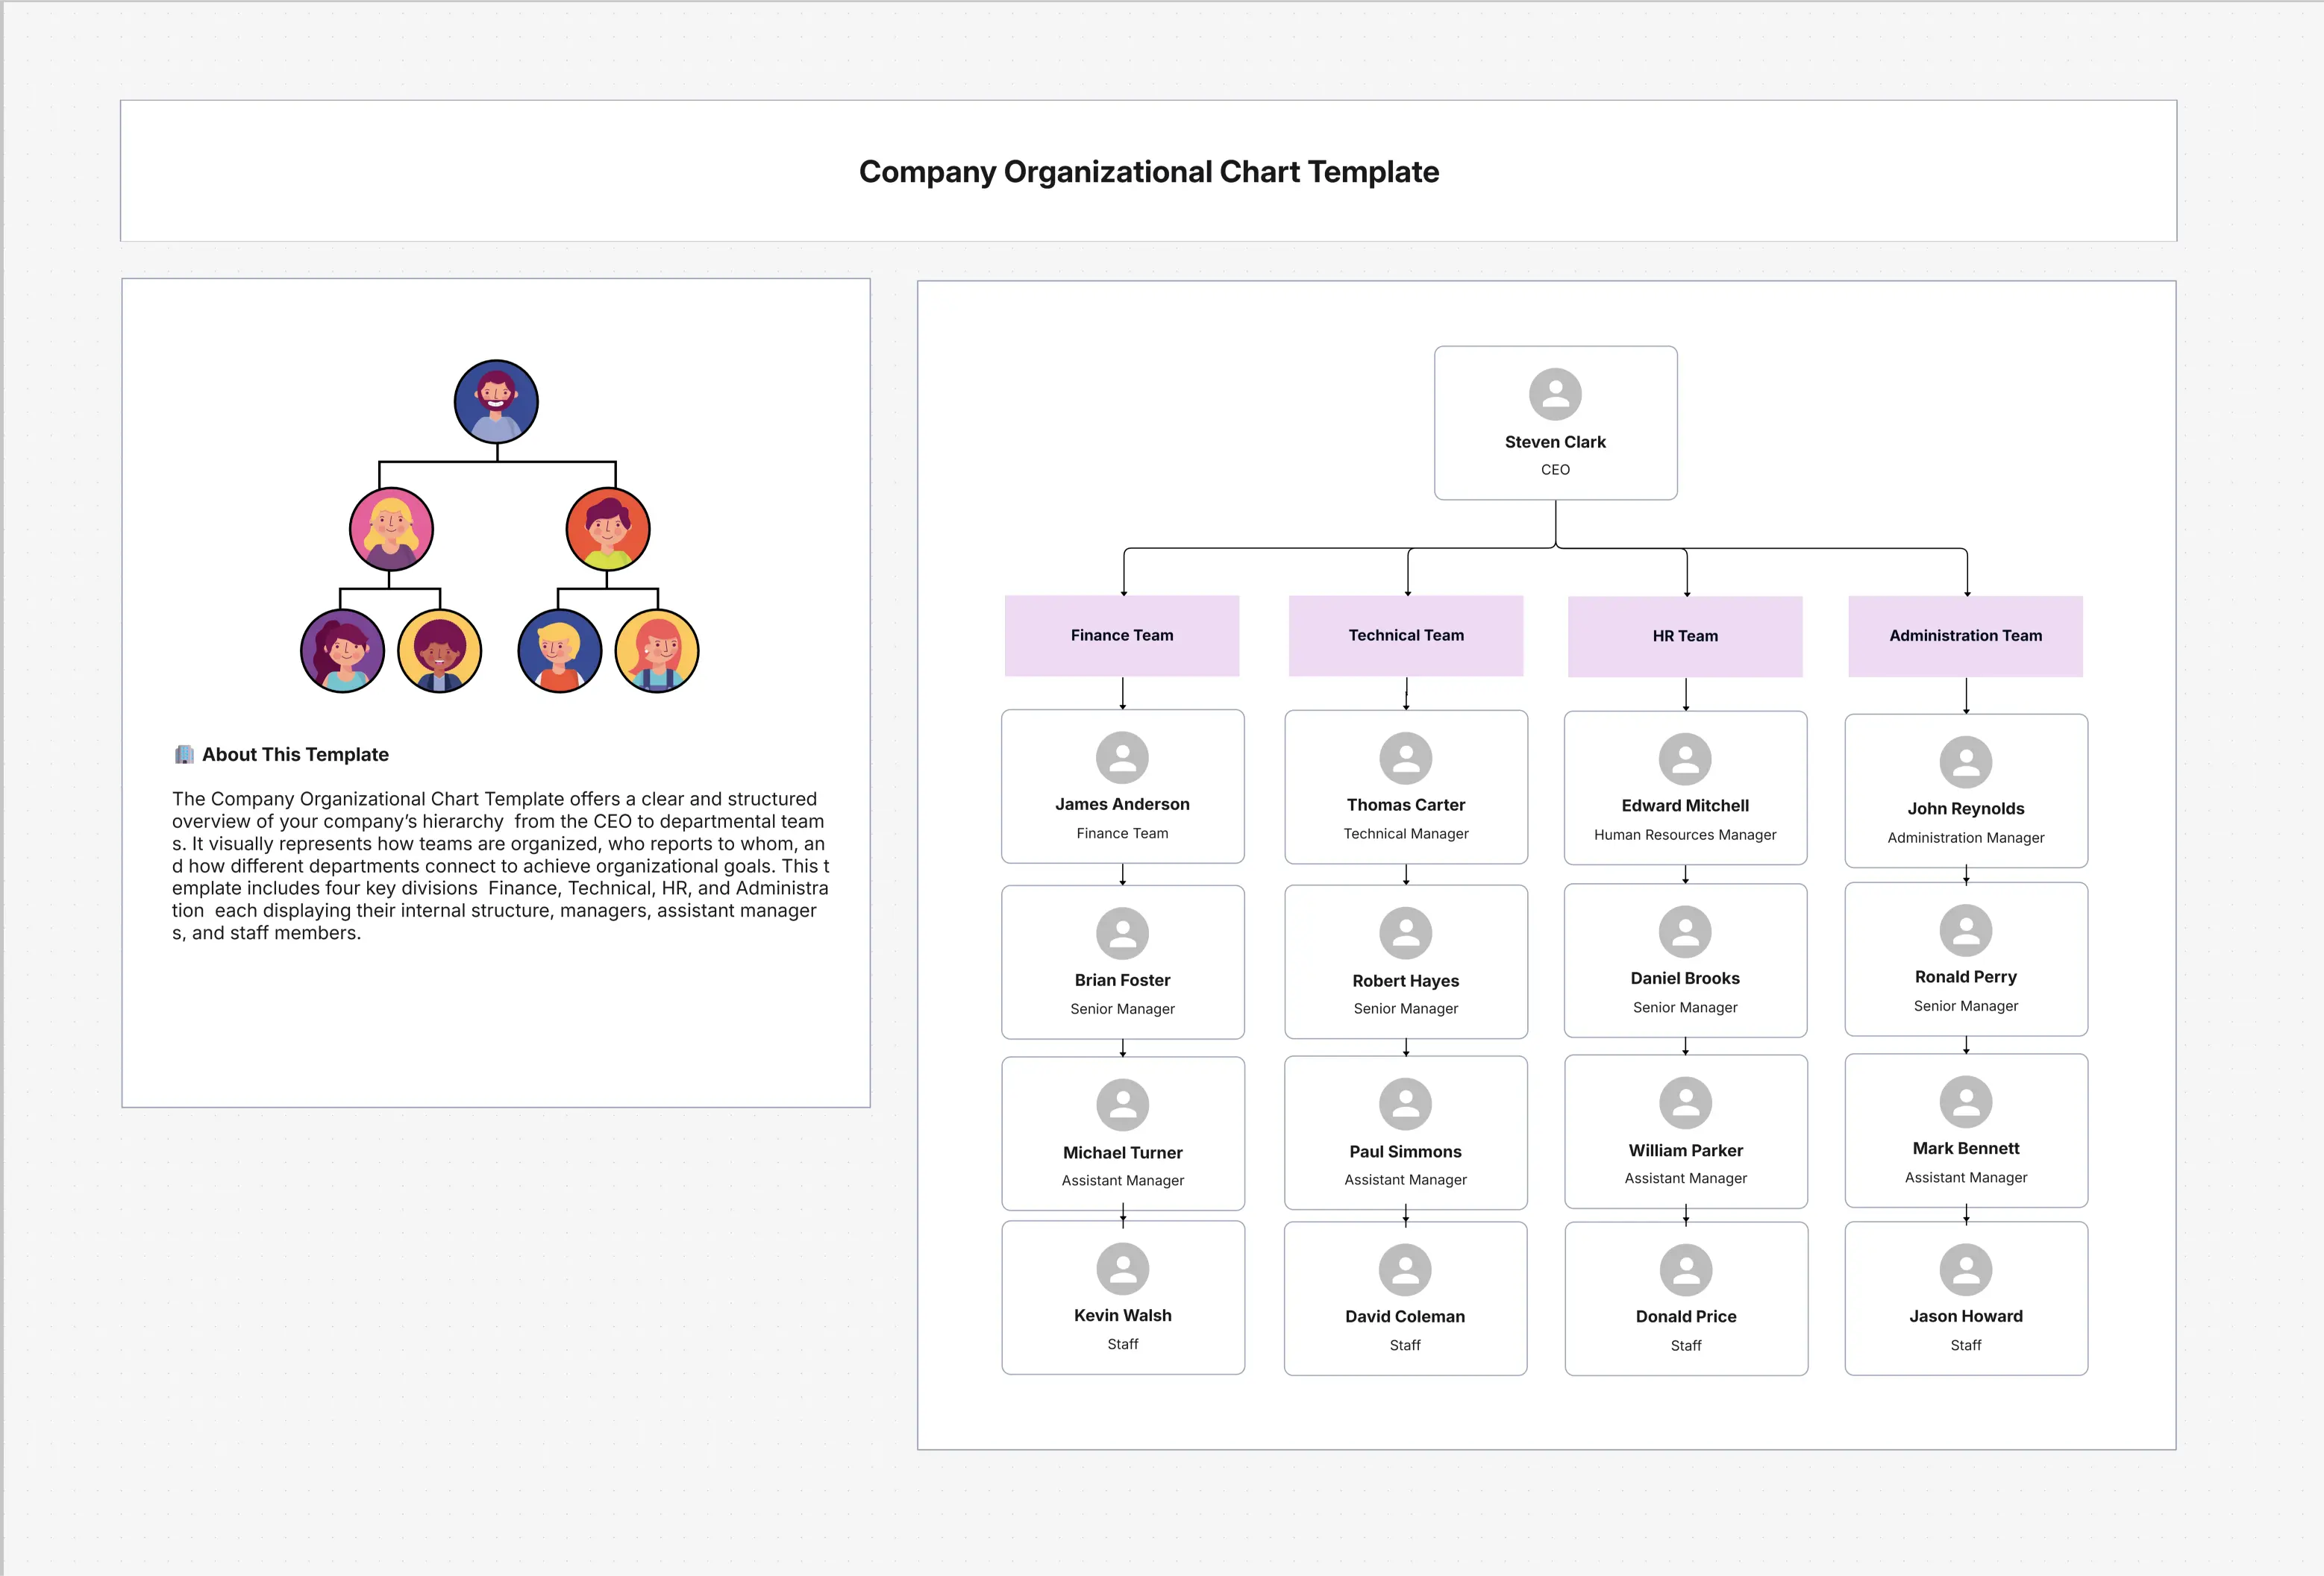Screen dimensions: 2324x1576
Task: Click Daniel Brooks' avatar icon
Action: pos(1685,931)
